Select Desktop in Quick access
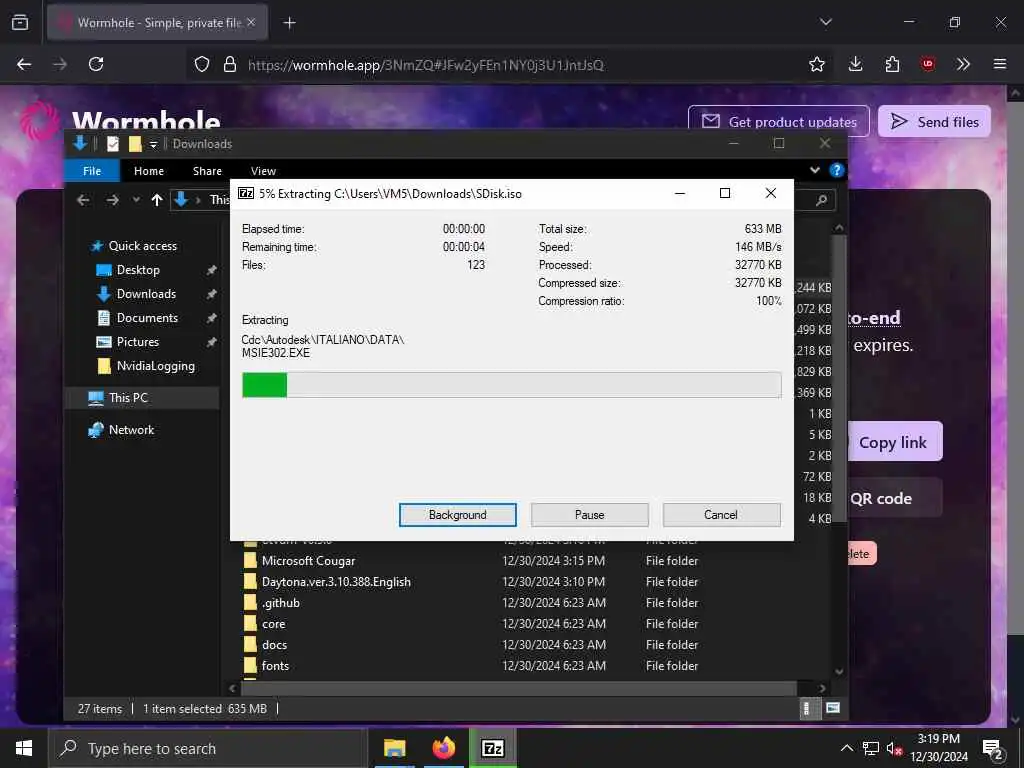 point(138,270)
